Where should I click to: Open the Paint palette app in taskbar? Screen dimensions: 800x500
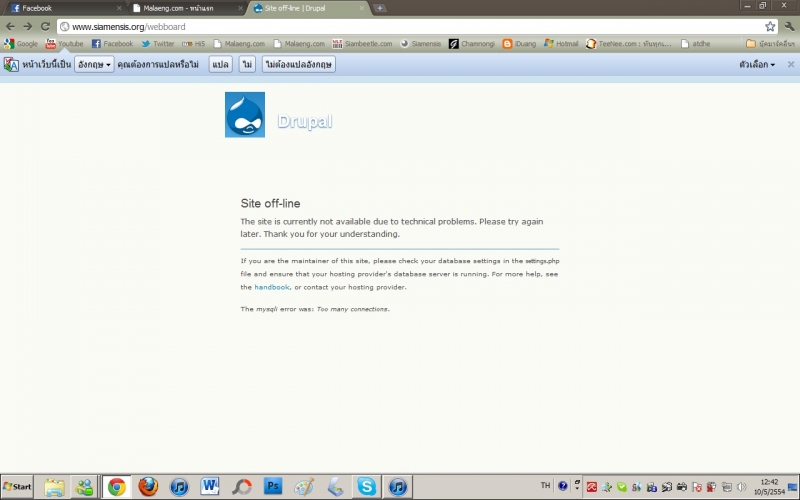(x=304, y=487)
